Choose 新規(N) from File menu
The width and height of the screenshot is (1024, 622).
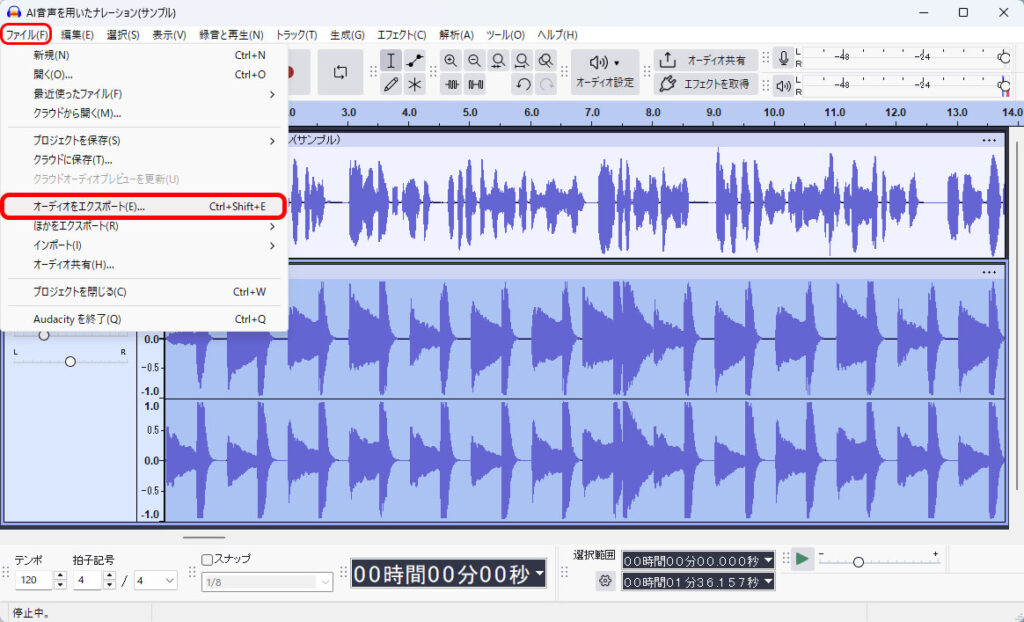coord(144,56)
